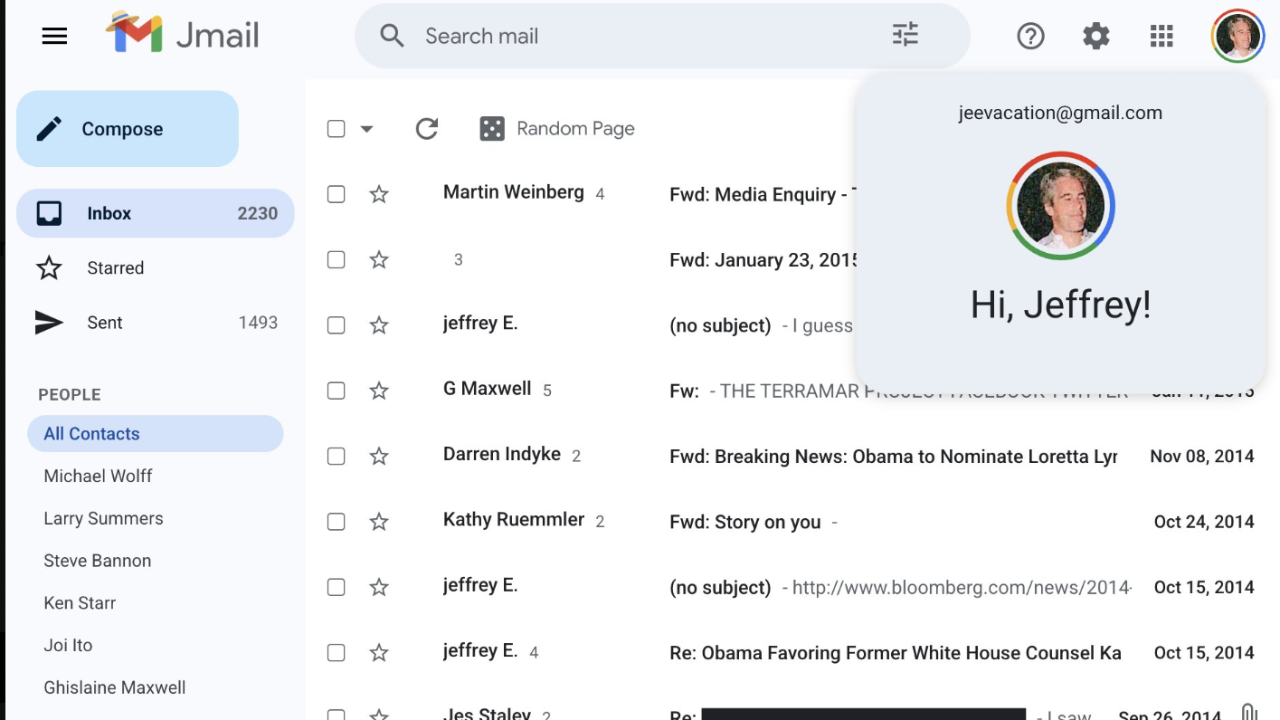The image size is (1280, 720).
Task: Click the refresh inbox icon
Action: (x=427, y=129)
